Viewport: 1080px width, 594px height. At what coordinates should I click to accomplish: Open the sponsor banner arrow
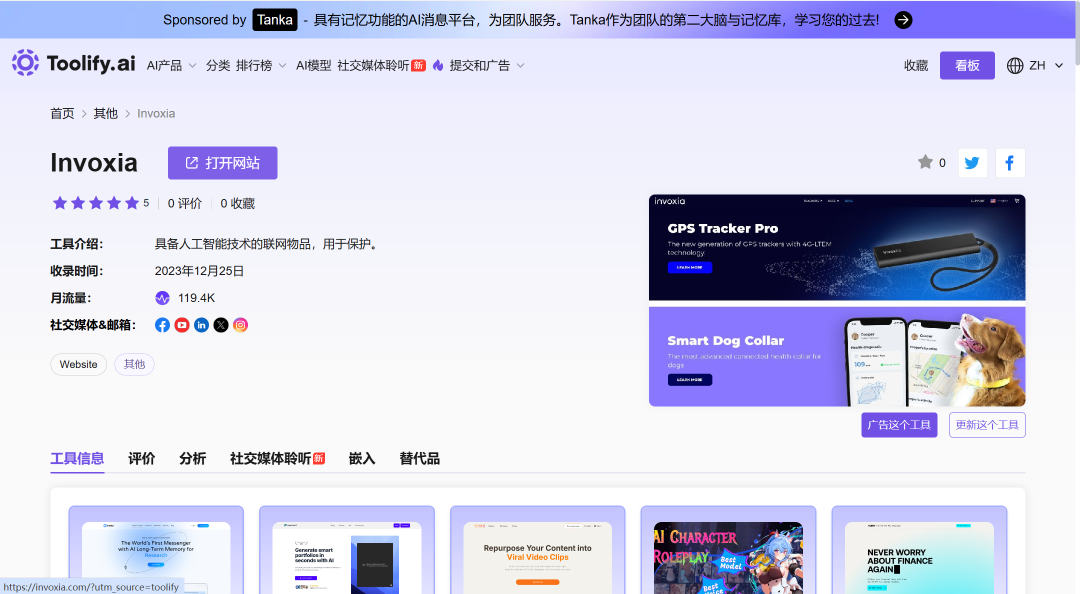point(903,20)
